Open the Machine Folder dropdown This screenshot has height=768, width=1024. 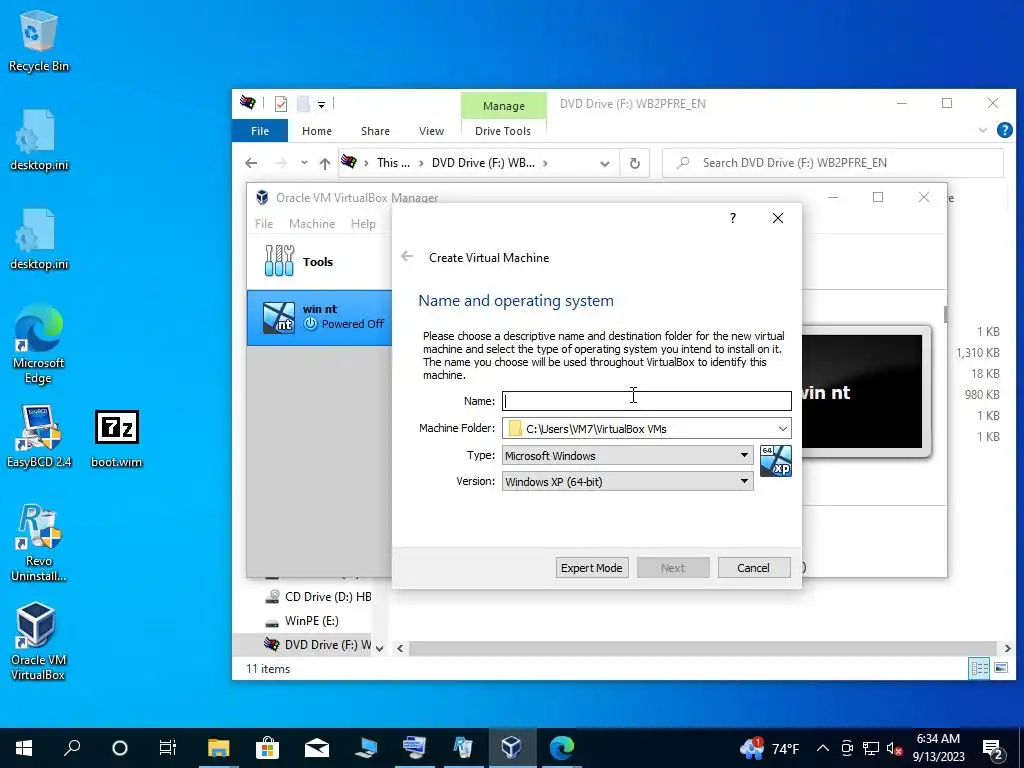pyautogui.click(x=782, y=428)
